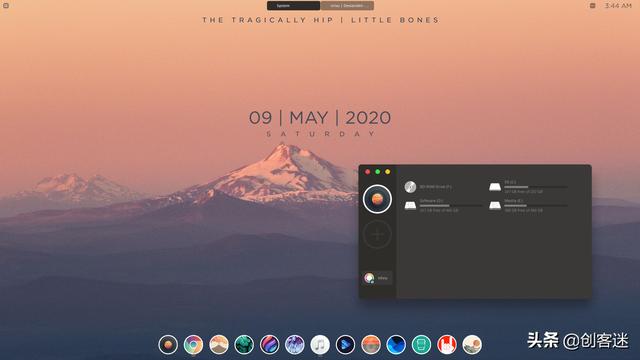640x360 pixels.
Task: Click the plus circle in the window sidebar
Action: [377, 234]
